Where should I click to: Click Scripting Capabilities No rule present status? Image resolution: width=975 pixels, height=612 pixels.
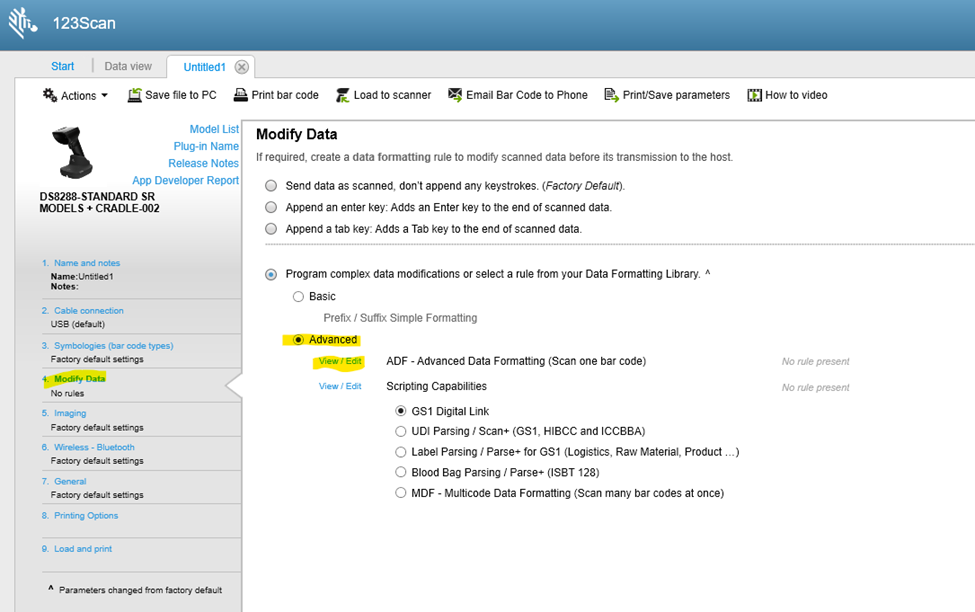pos(815,387)
